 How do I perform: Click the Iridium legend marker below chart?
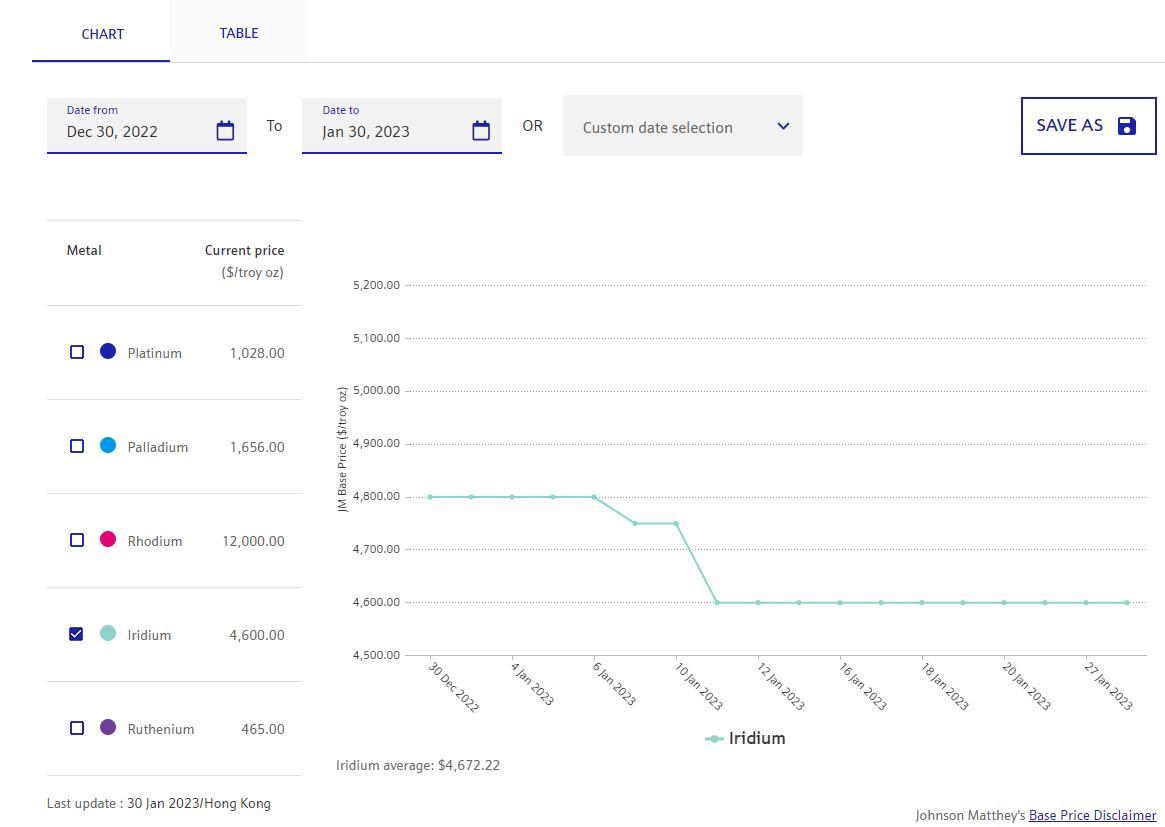[x=714, y=739]
